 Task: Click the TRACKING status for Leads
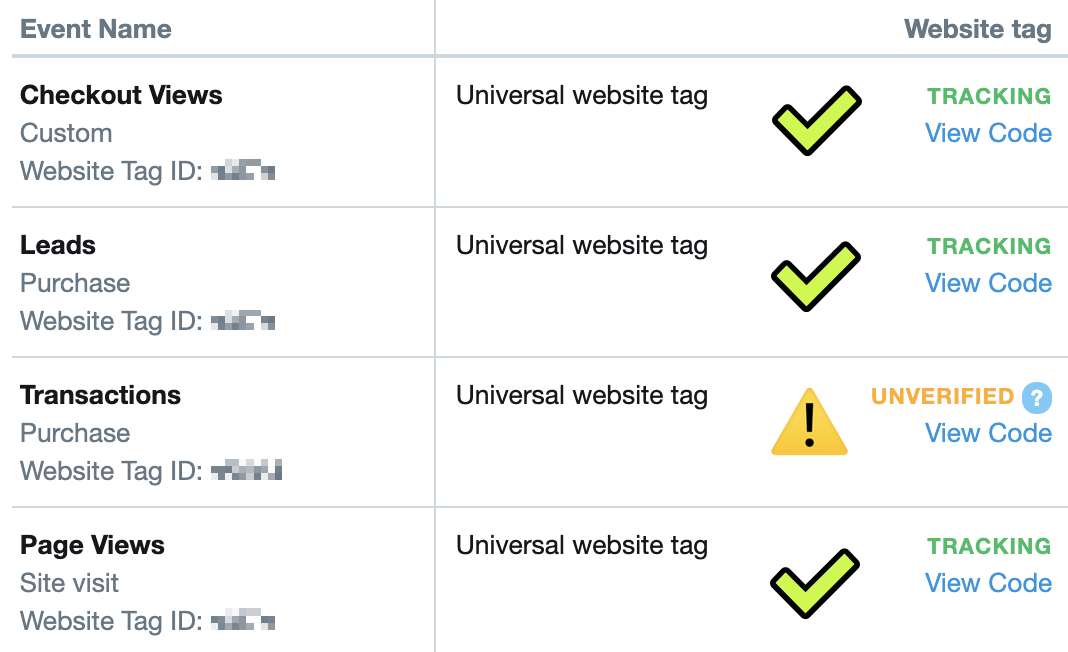point(988,246)
